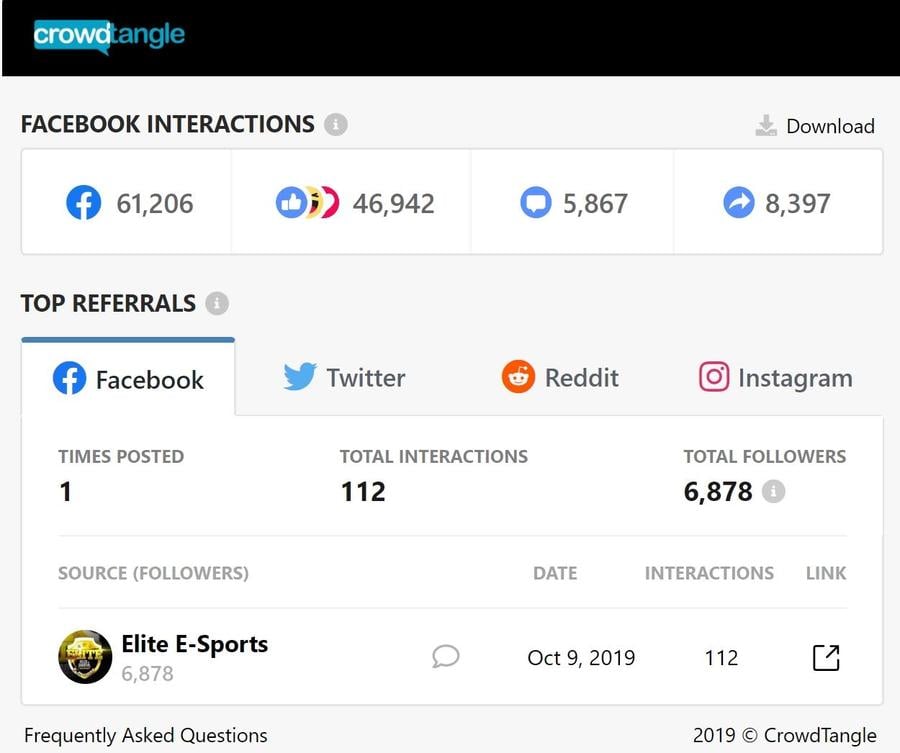The image size is (900, 753).
Task: Open the Total Followers info icon
Action: tap(773, 491)
